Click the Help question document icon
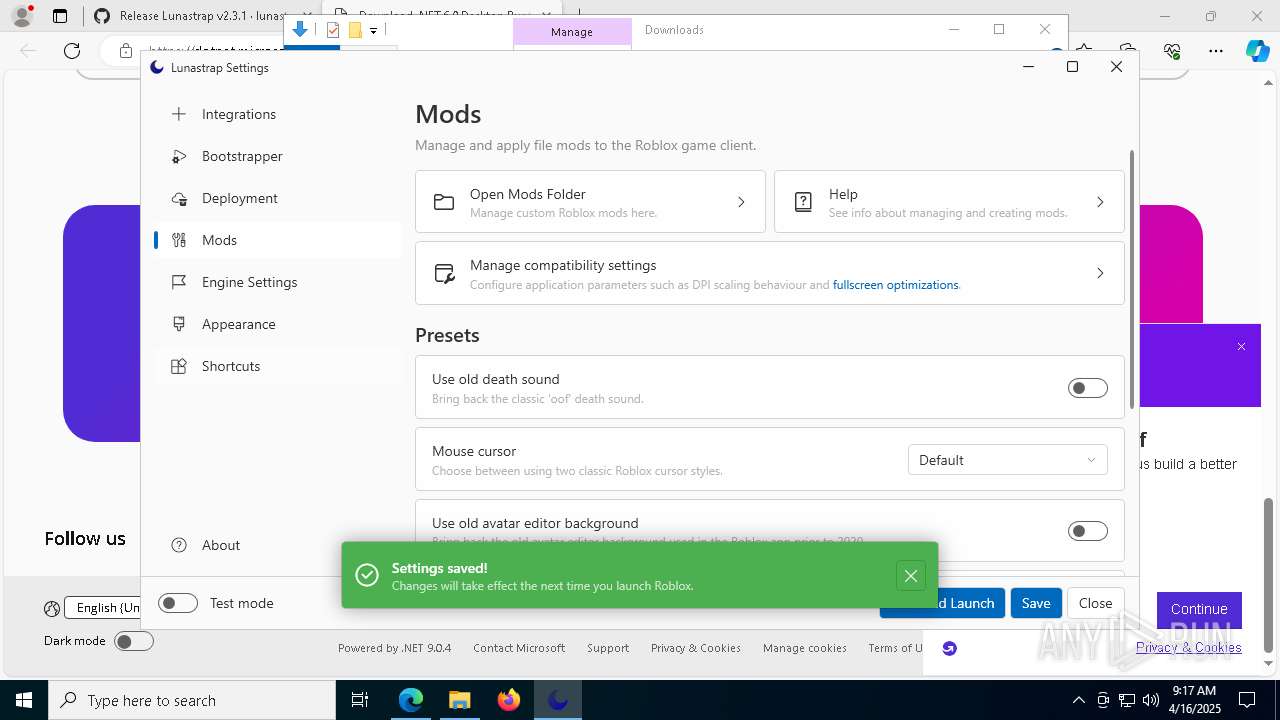Viewport: 1280px width, 720px height. coord(803,202)
